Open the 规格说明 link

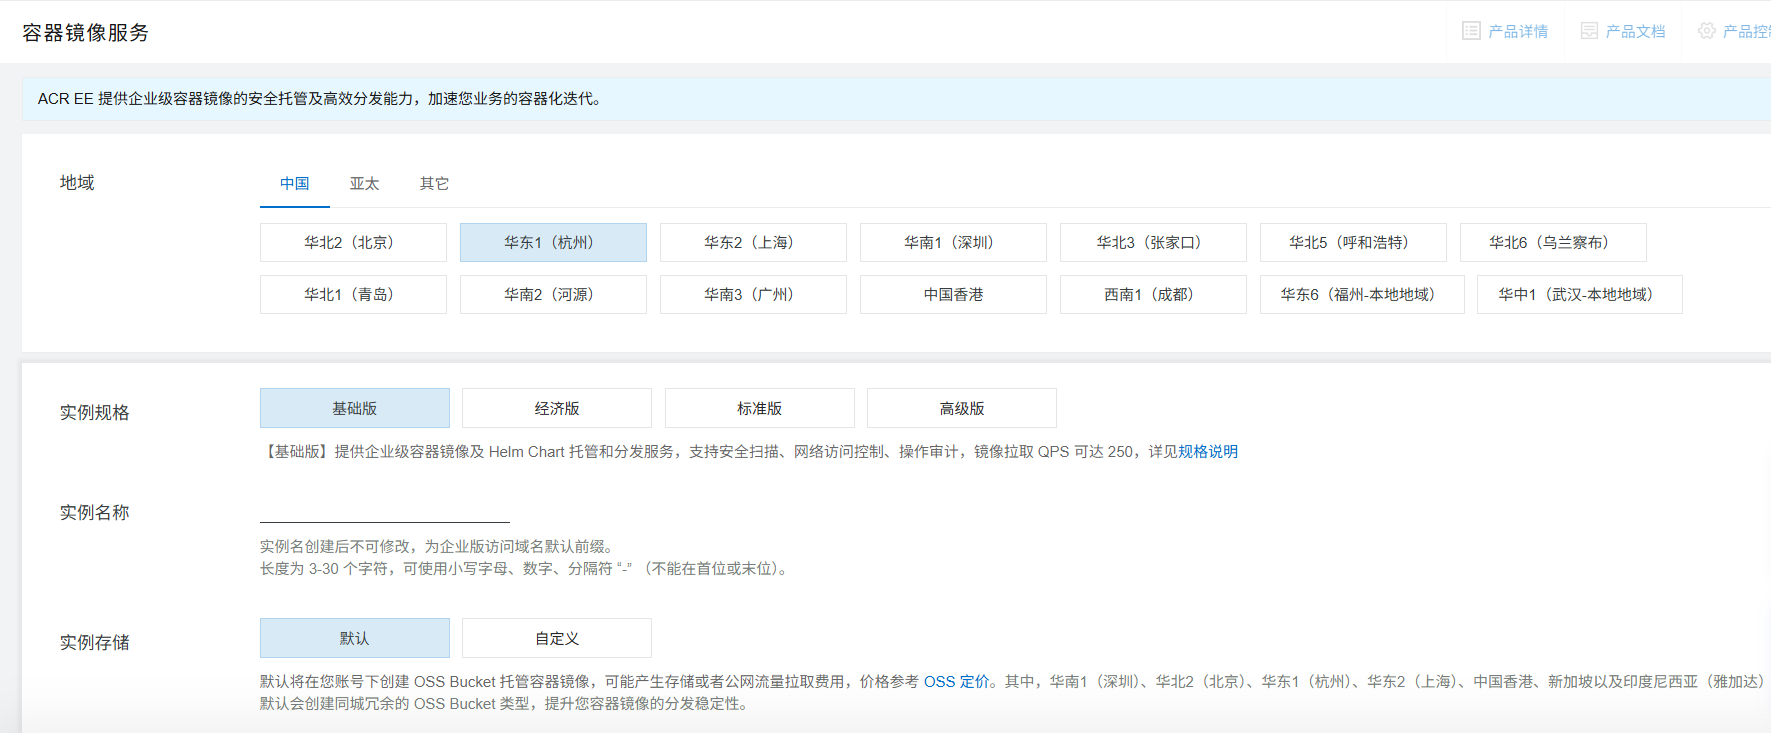click(1208, 452)
